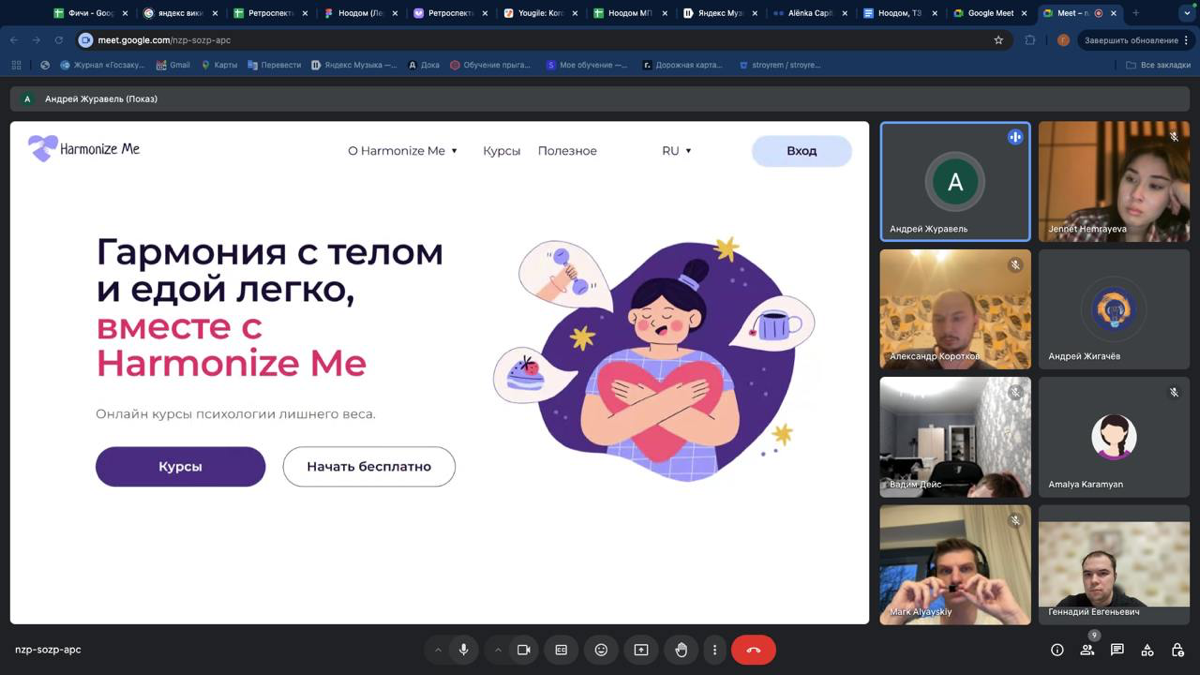Open Chrome three-dot menu

(1187, 40)
